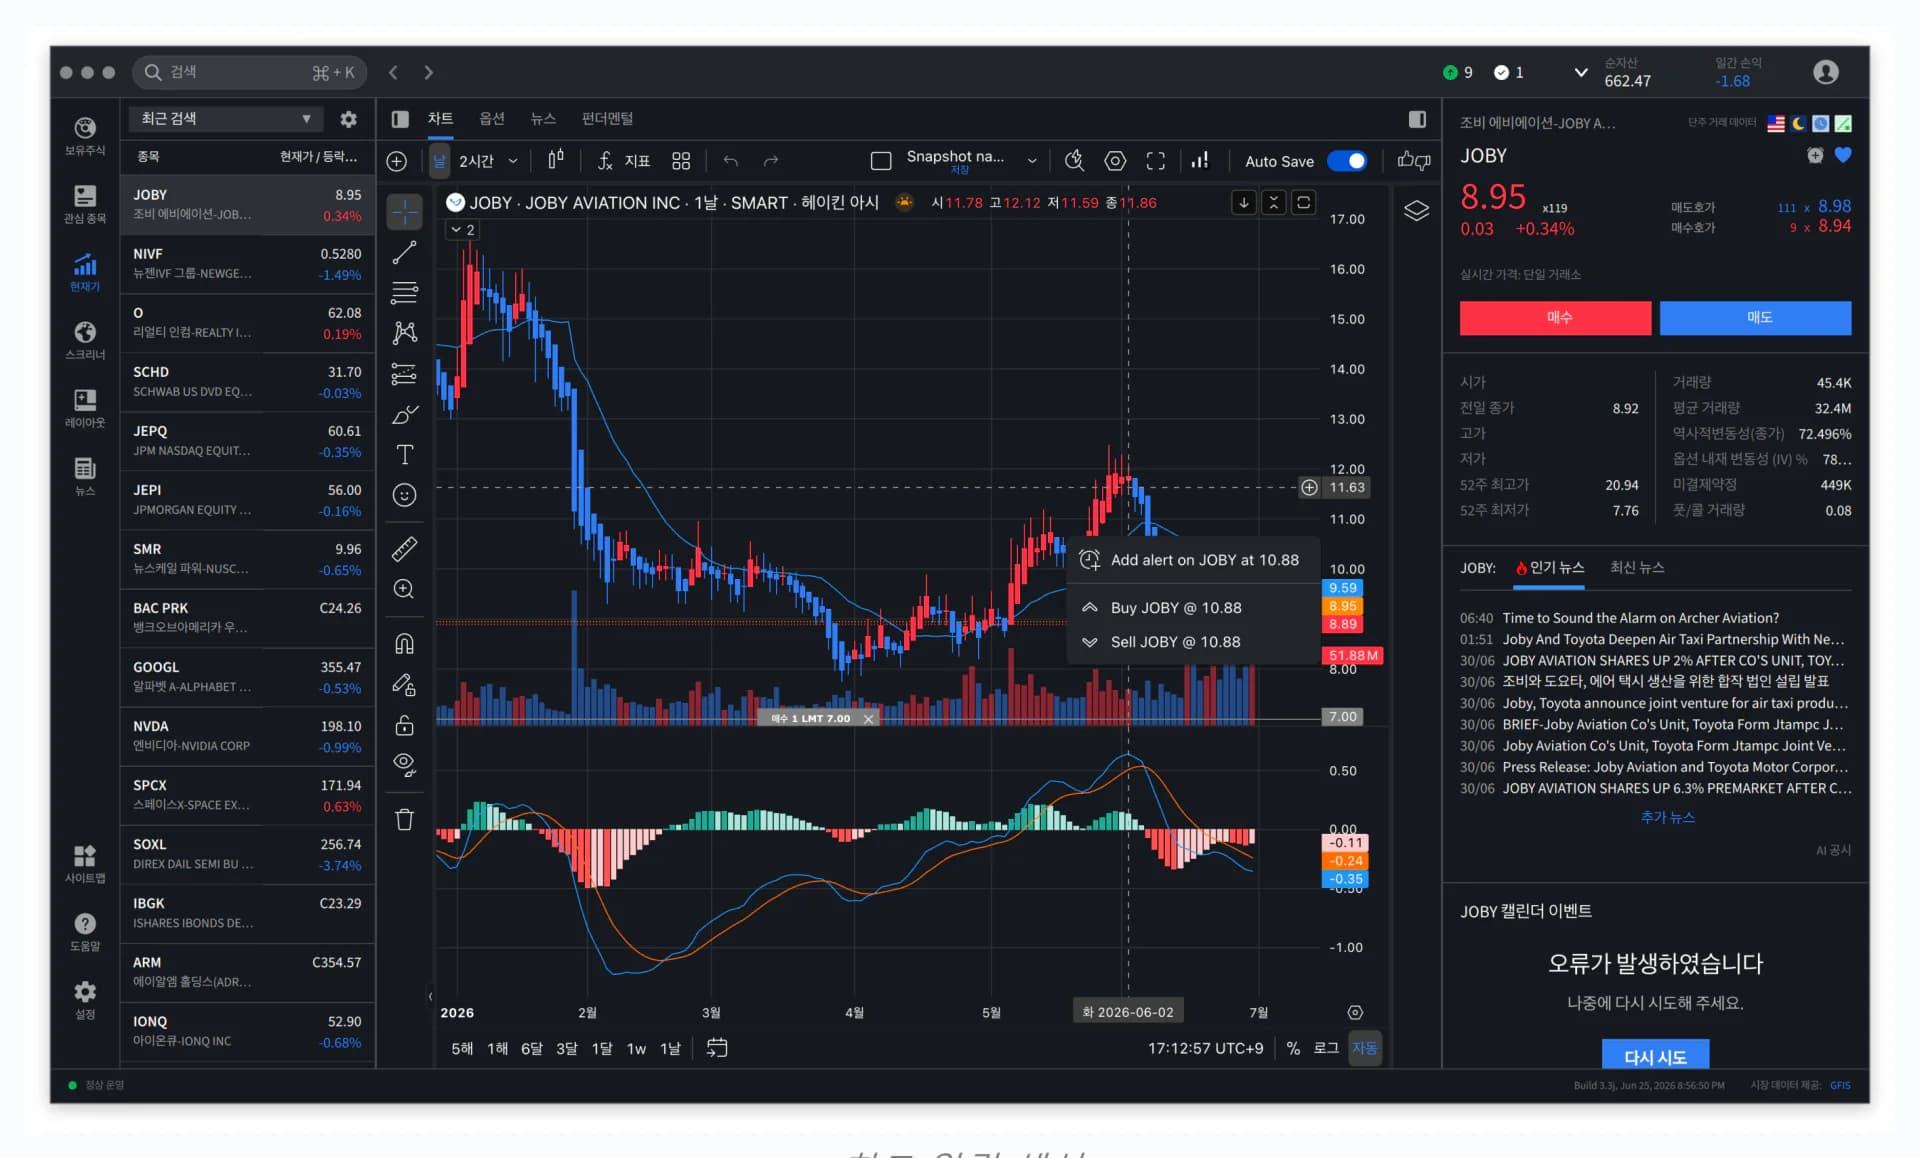This screenshot has width=1920, height=1158.
Task: Choose the text annotation tool
Action: 405,455
